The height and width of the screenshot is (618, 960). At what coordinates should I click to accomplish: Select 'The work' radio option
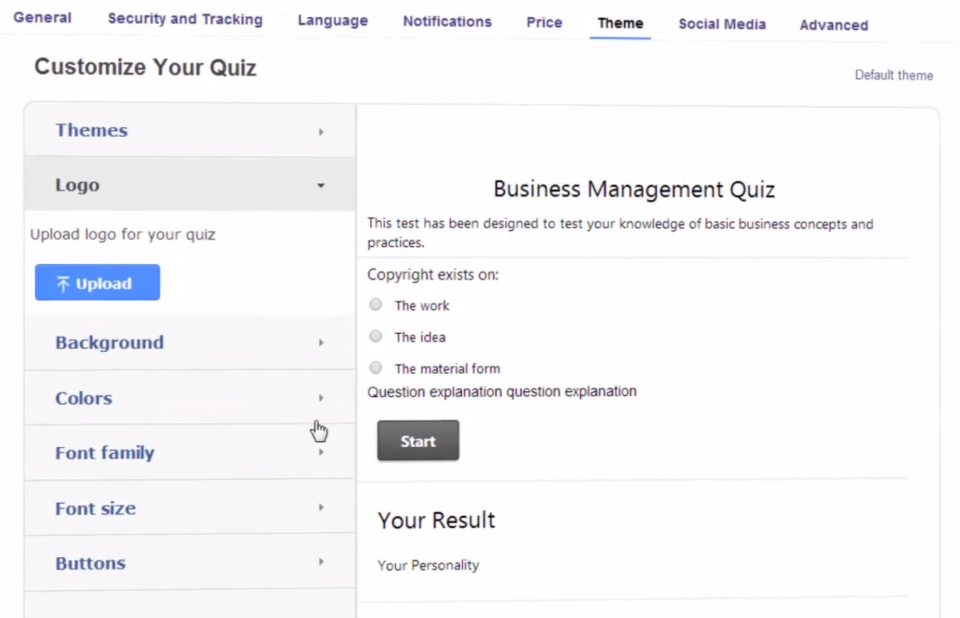375,305
